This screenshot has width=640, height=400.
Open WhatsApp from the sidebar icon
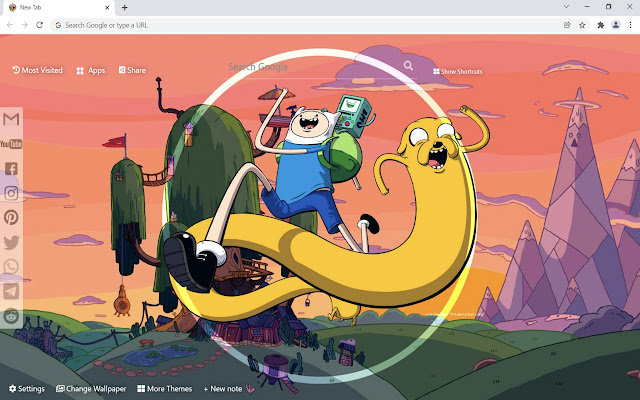(11, 267)
